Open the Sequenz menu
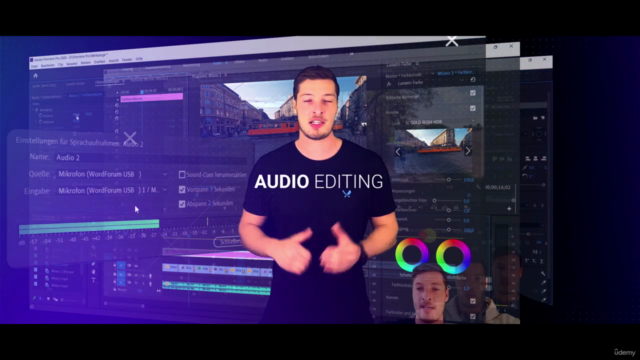Image resolution: width=640 pixels, height=360 pixels. [72, 64]
